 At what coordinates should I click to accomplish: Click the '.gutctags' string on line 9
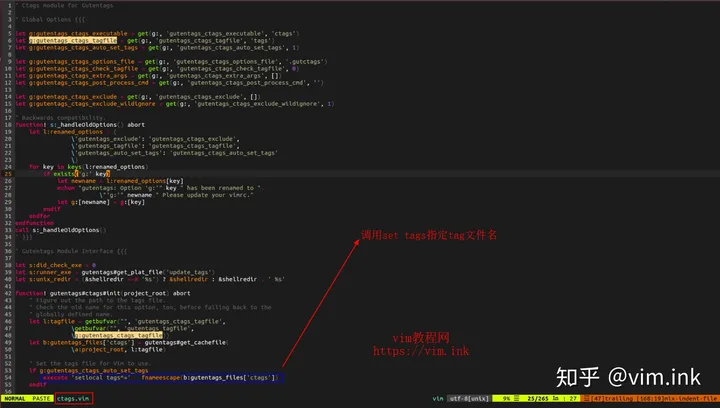[x=305, y=61]
